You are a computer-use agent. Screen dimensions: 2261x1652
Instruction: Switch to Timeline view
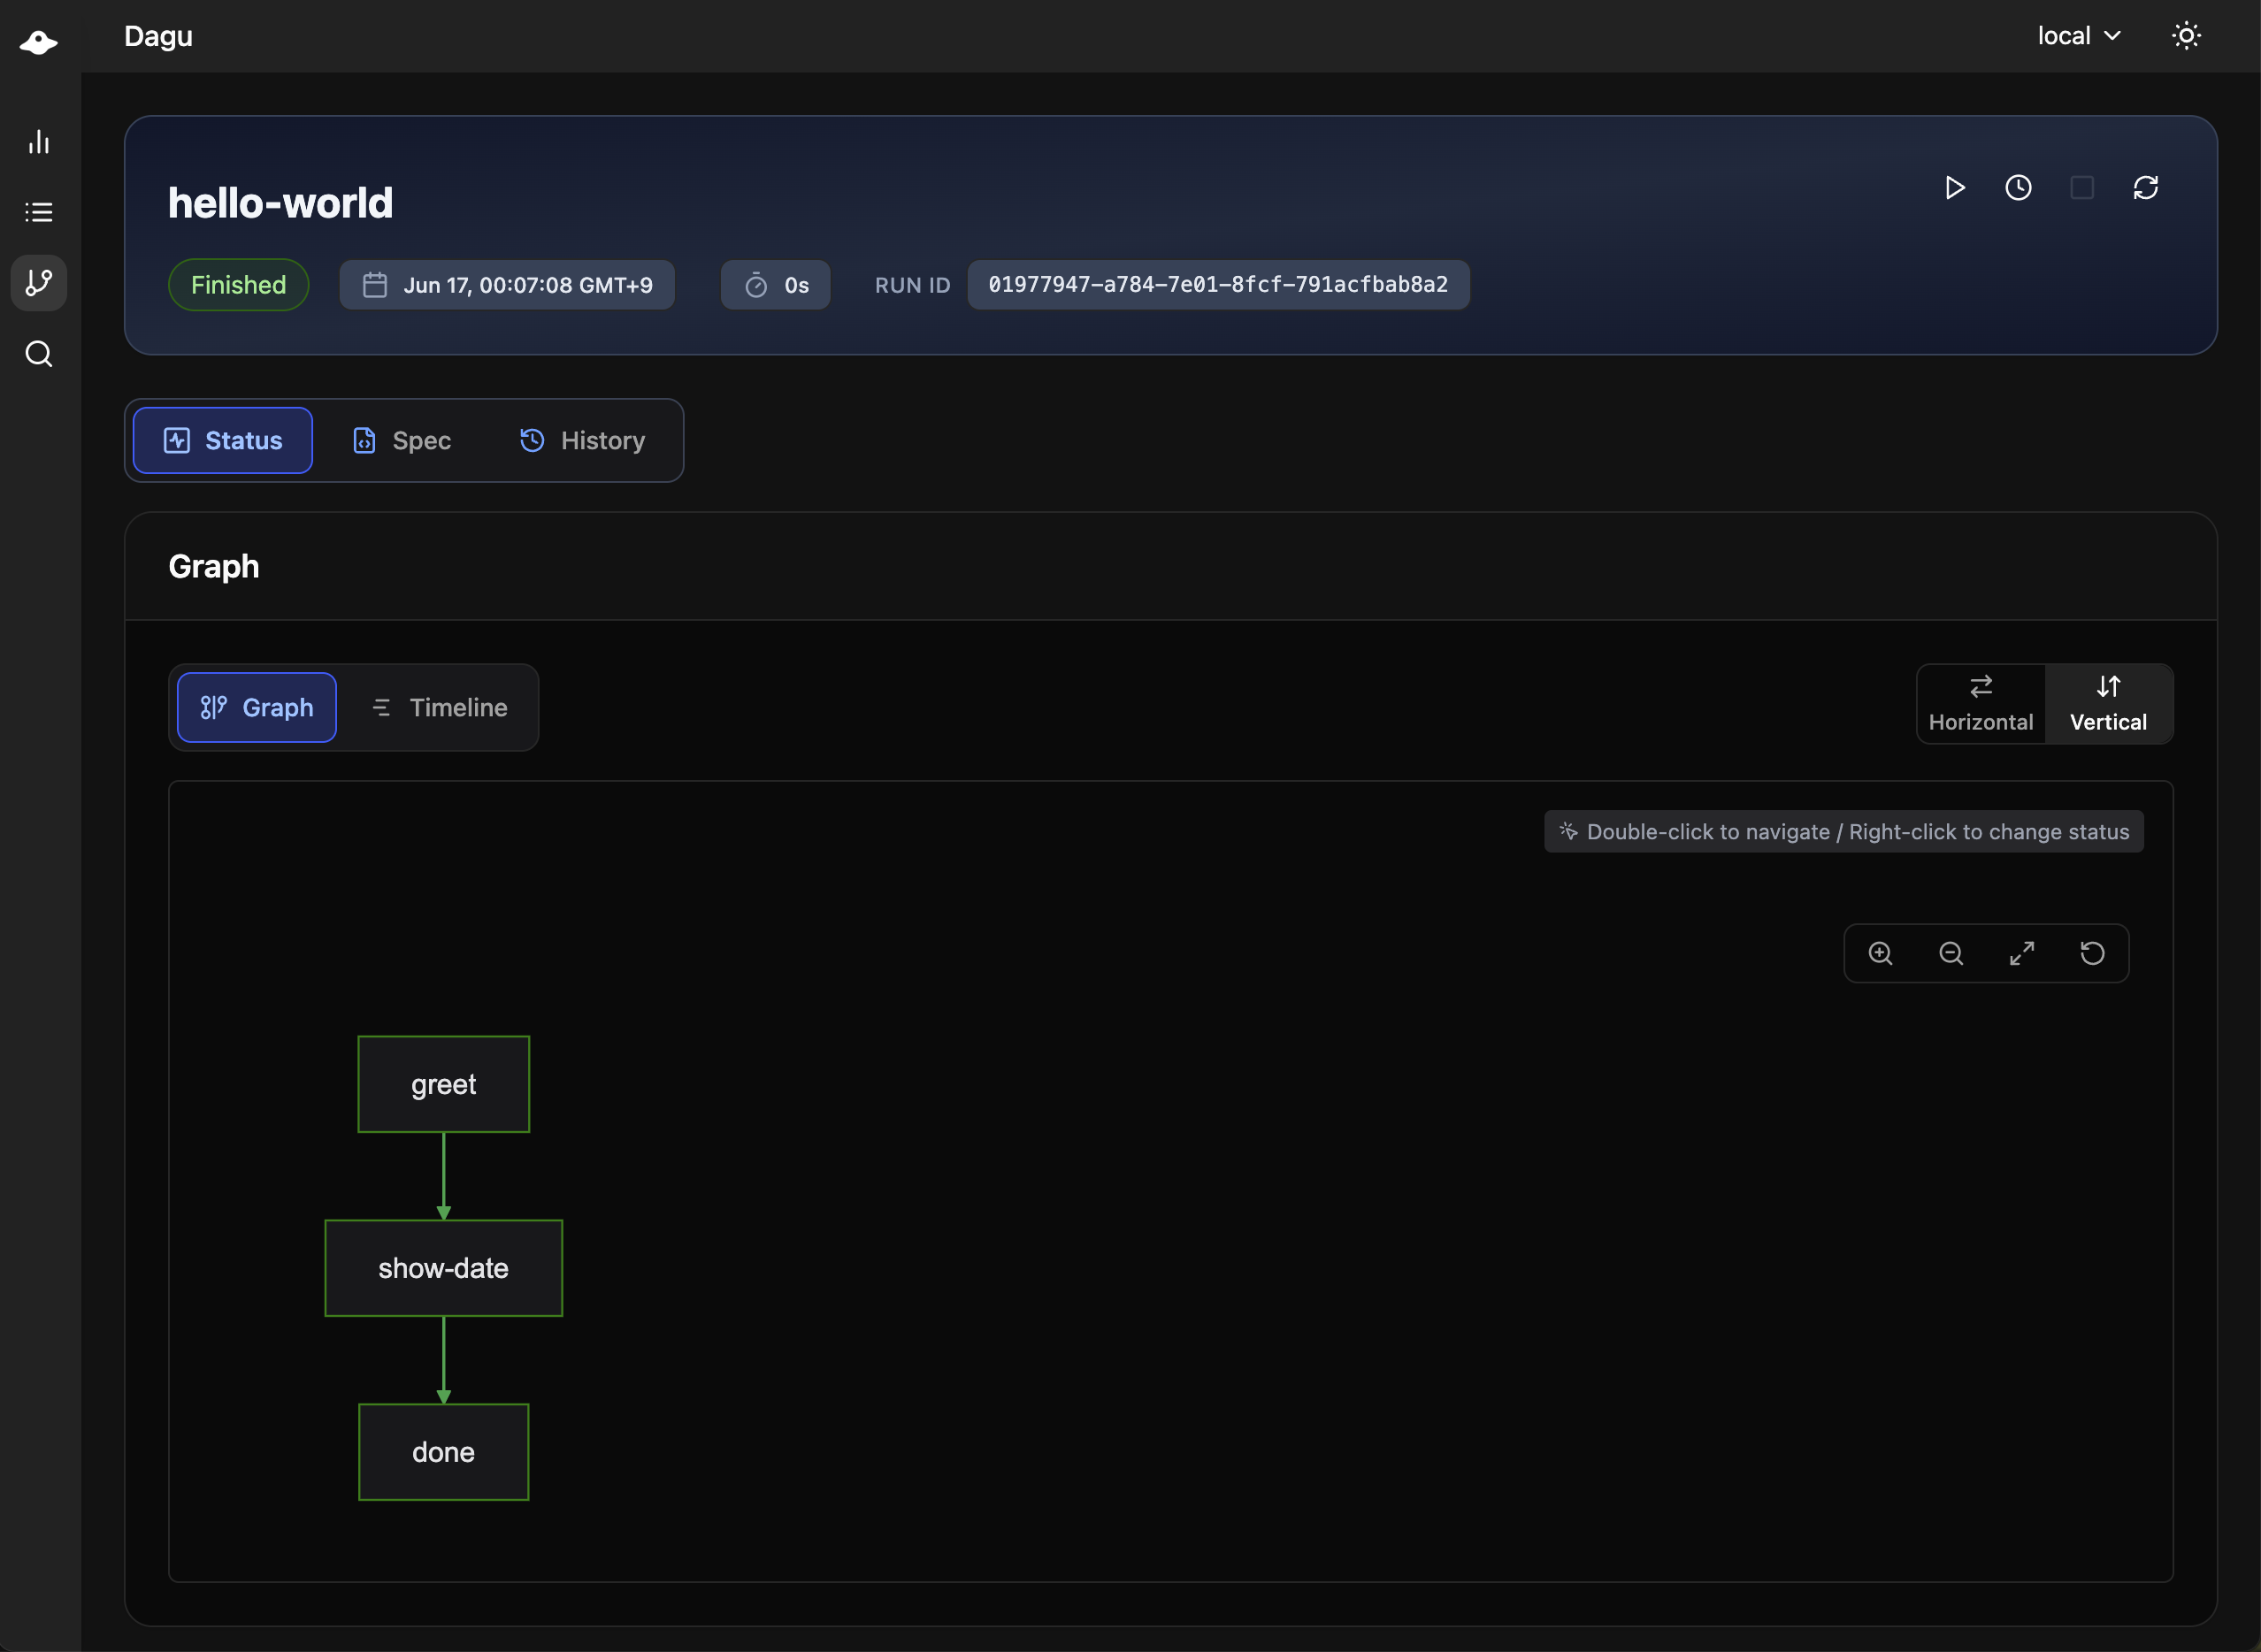click(x=439, y=708)
